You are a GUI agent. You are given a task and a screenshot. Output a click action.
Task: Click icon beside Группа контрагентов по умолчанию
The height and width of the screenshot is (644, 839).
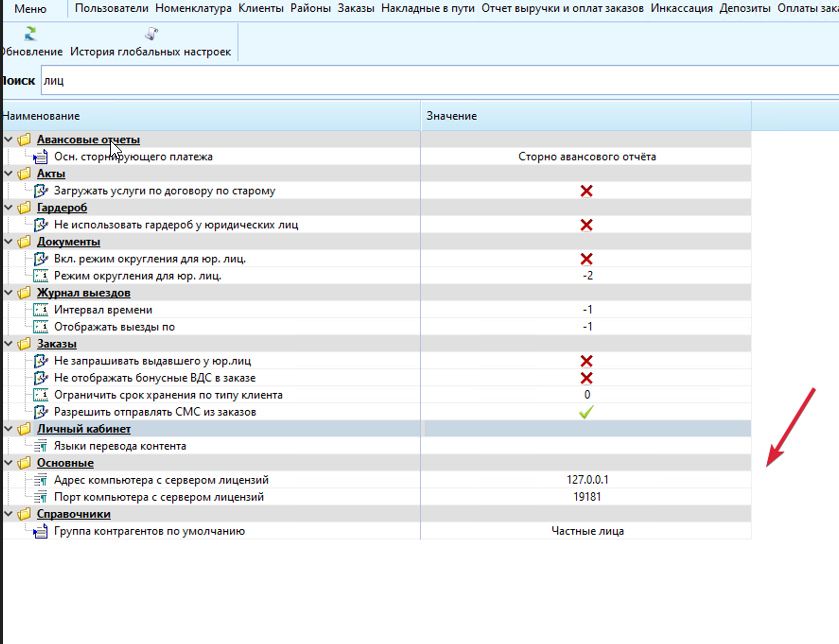pyautogui.click(x=41, y=531)
